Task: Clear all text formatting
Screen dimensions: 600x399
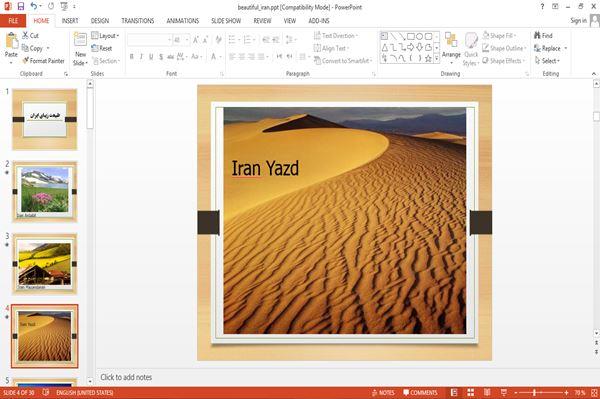Action: pos(218,40)
